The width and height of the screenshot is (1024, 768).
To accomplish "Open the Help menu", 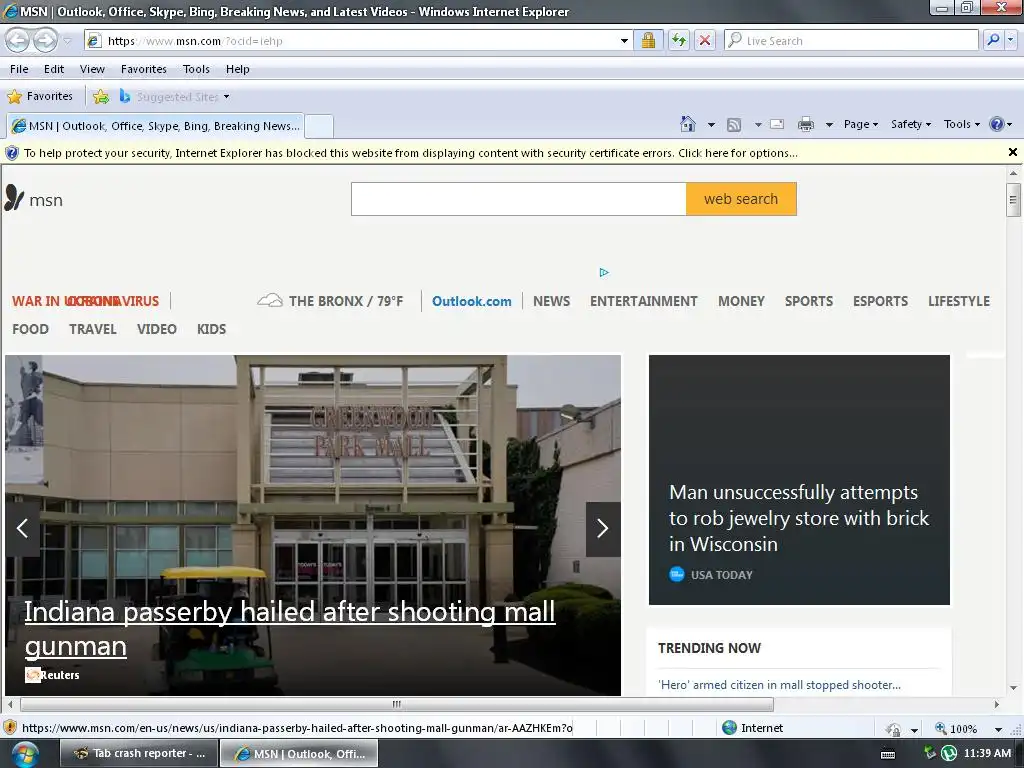I will click(x=238, y=69).
